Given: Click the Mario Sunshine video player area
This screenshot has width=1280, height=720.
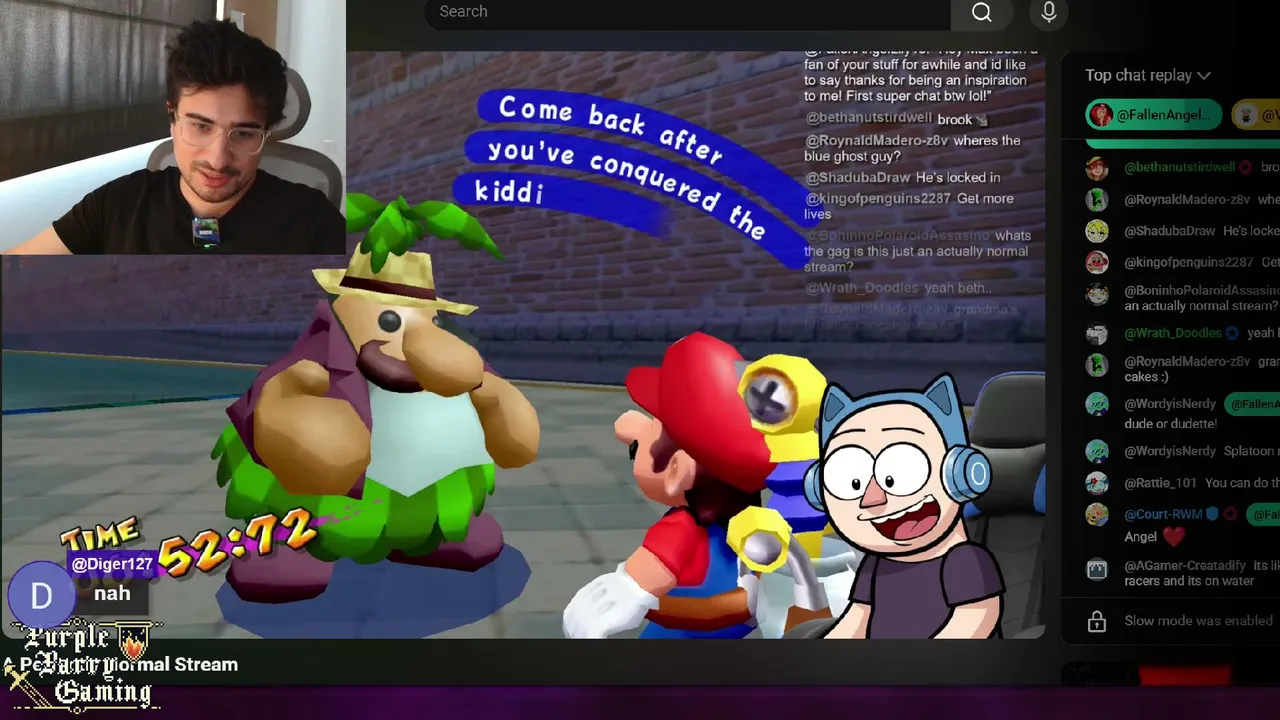Looking at the screenshot, I should (x=523, y=345).
